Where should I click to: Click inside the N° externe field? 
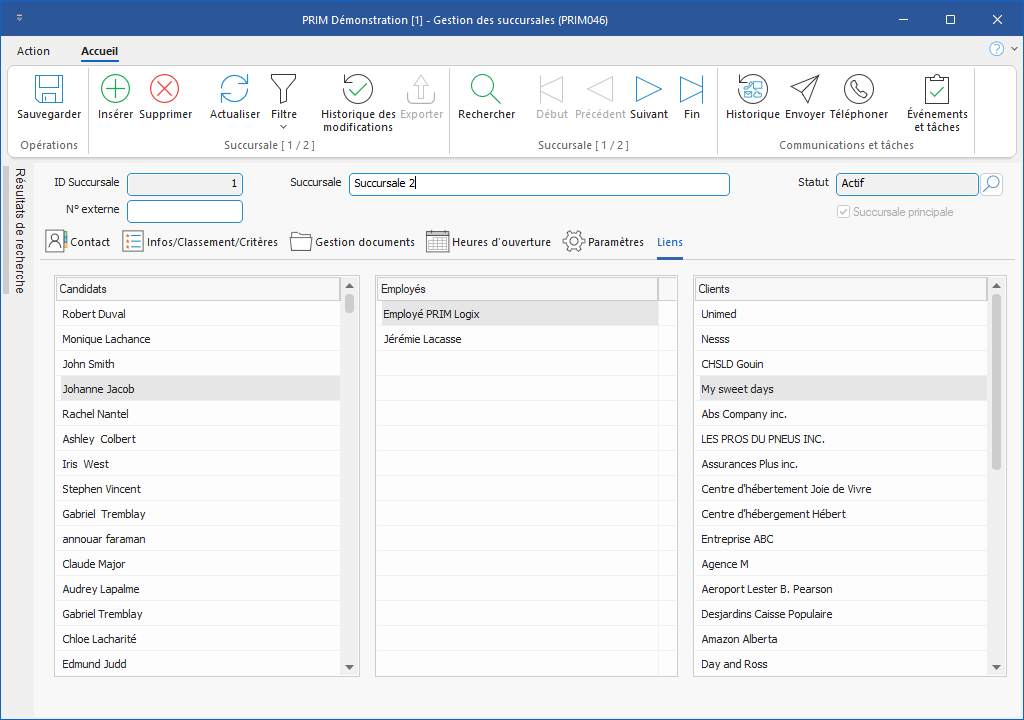185,211
